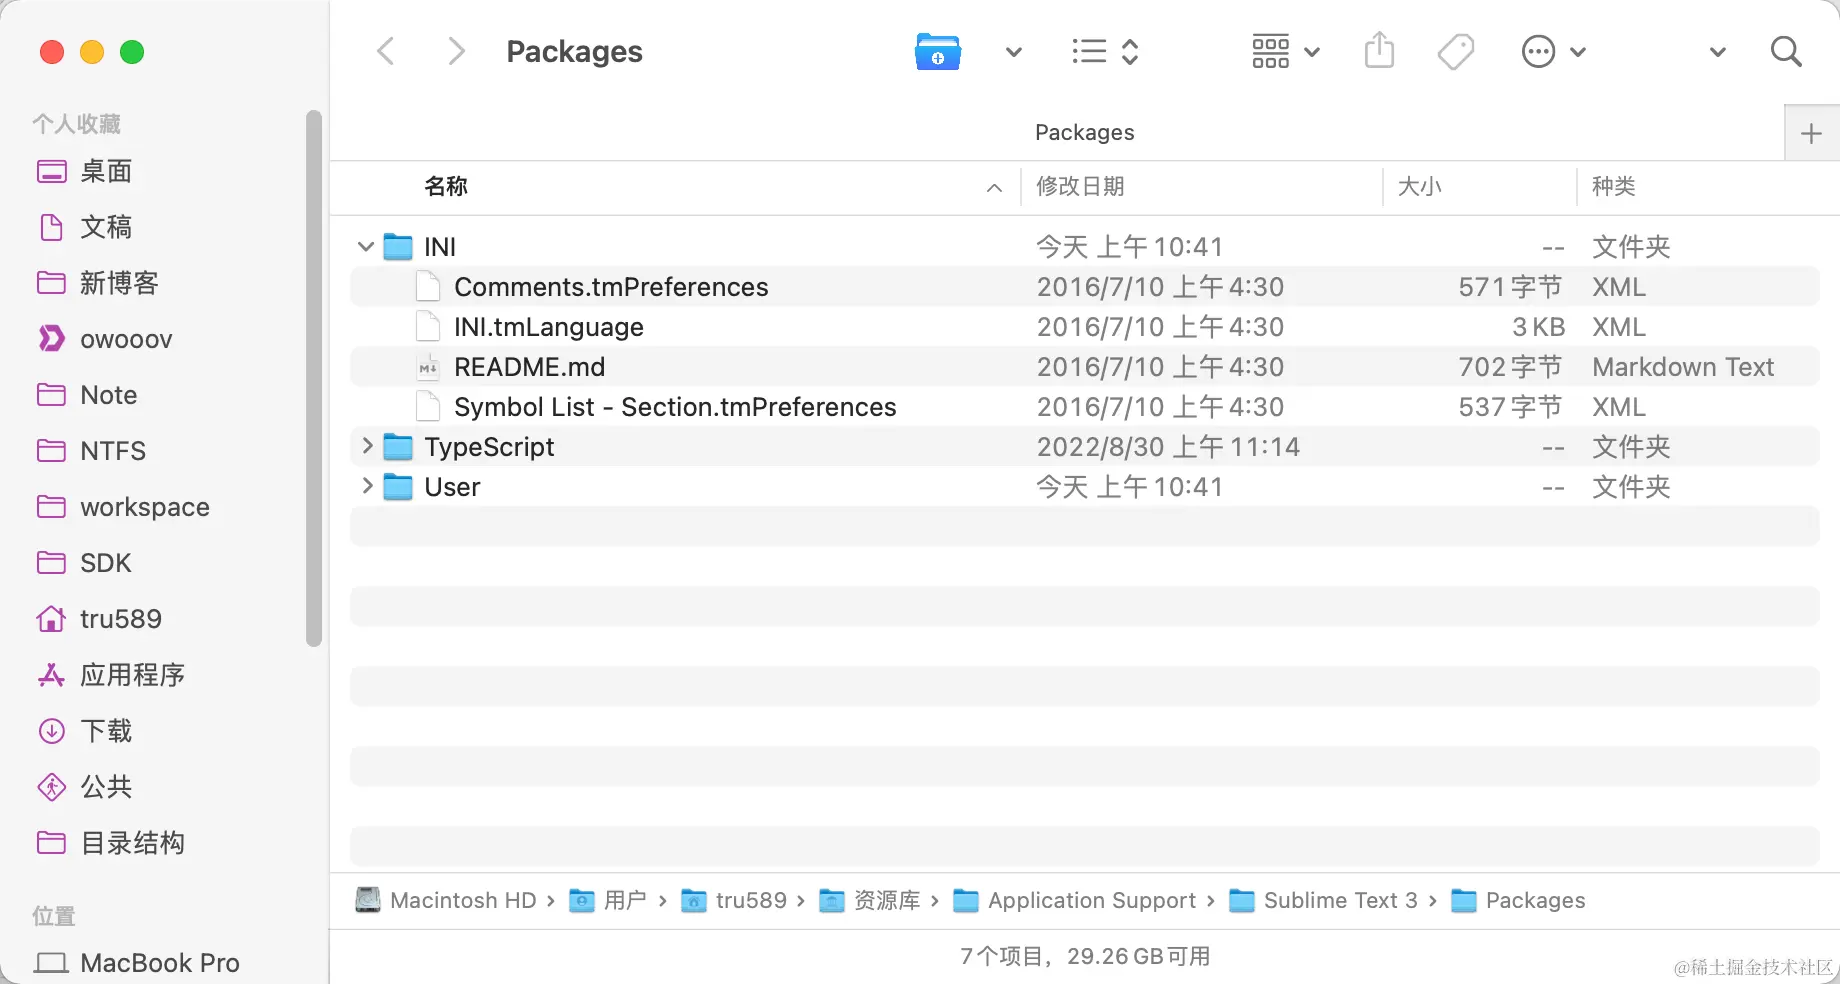Click Sublime Text 3 in path bar

(1324, 900)
